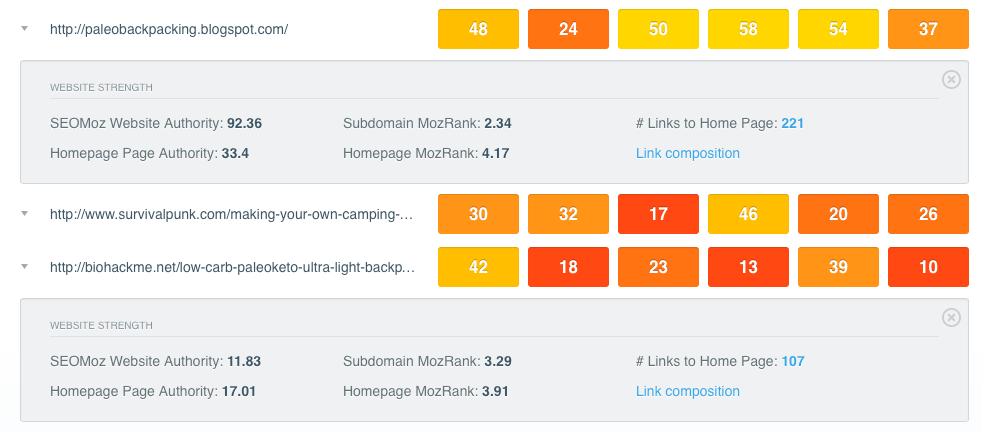Open the paleobackpacking.blogspot.com URL
The width and height of the screenshot is (982, 431).
tap(169, 29)
